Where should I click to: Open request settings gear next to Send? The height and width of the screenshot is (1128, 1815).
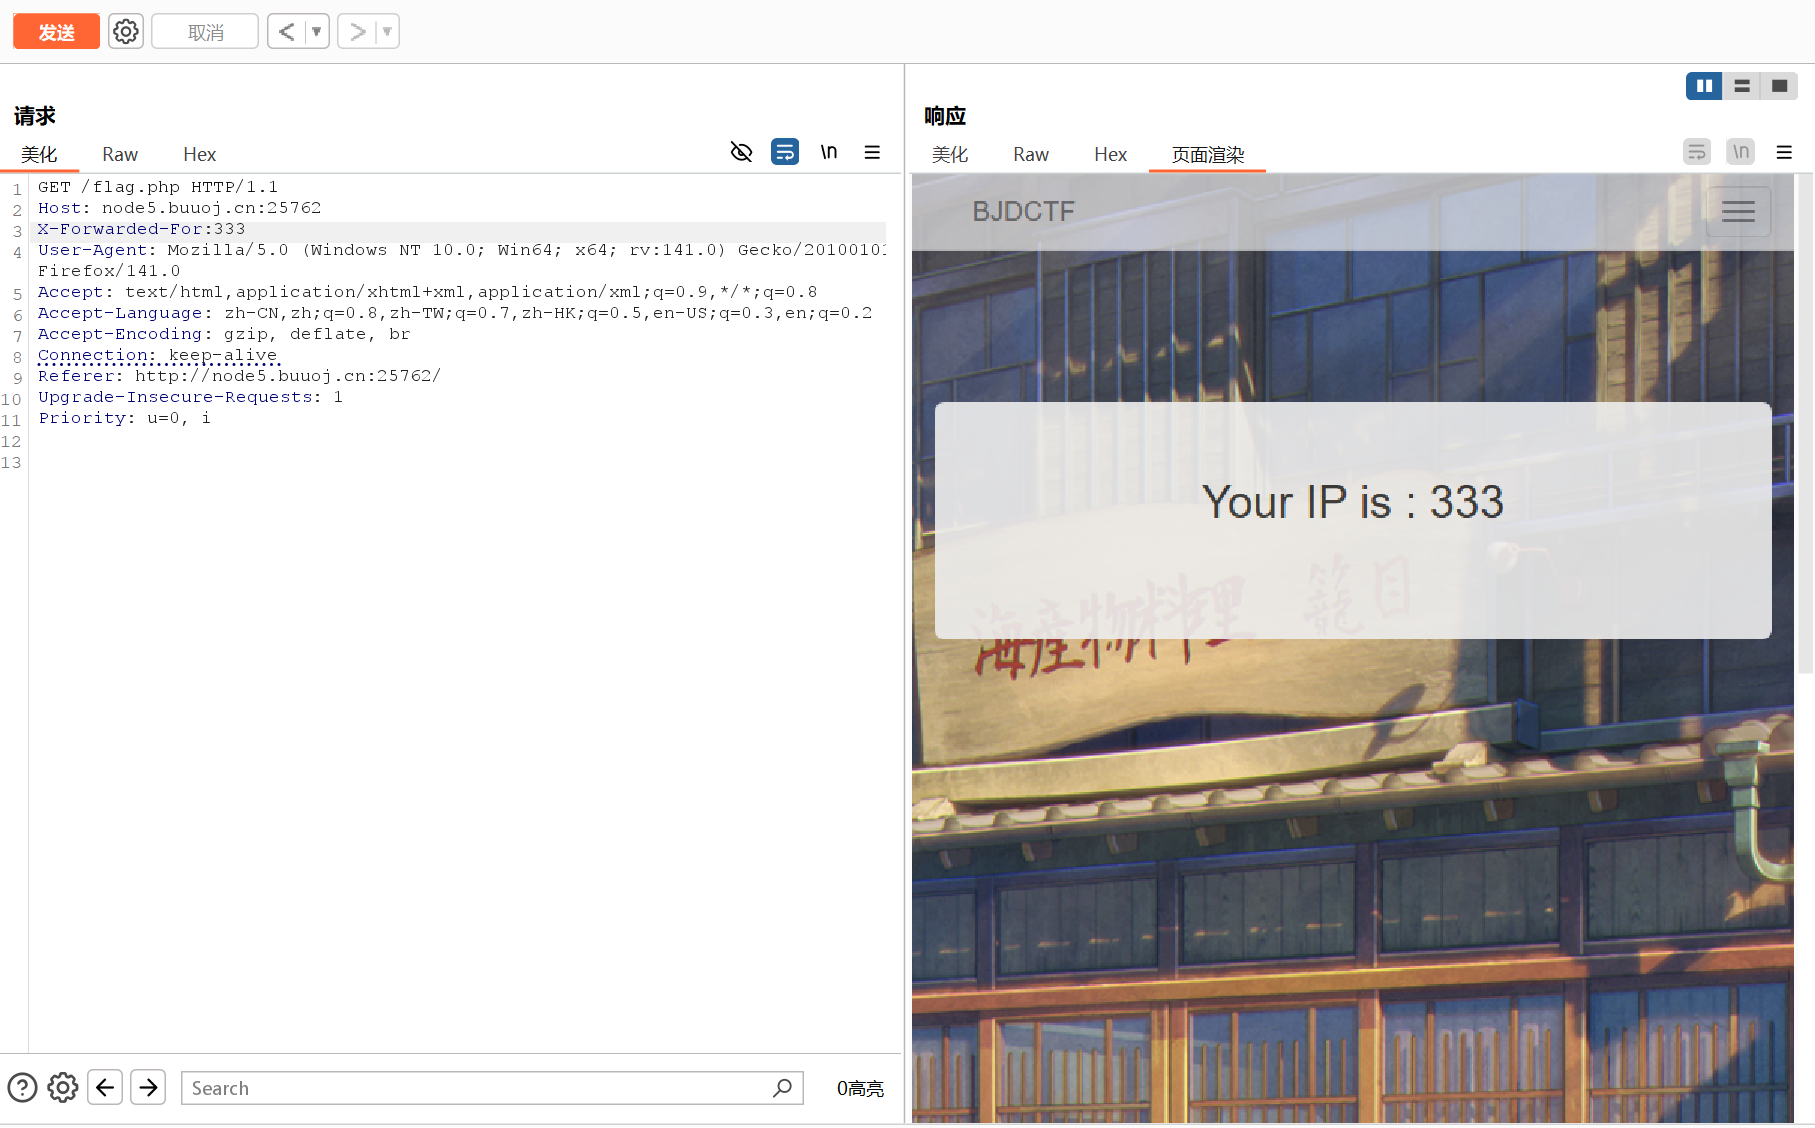click(x=126, y=32)
